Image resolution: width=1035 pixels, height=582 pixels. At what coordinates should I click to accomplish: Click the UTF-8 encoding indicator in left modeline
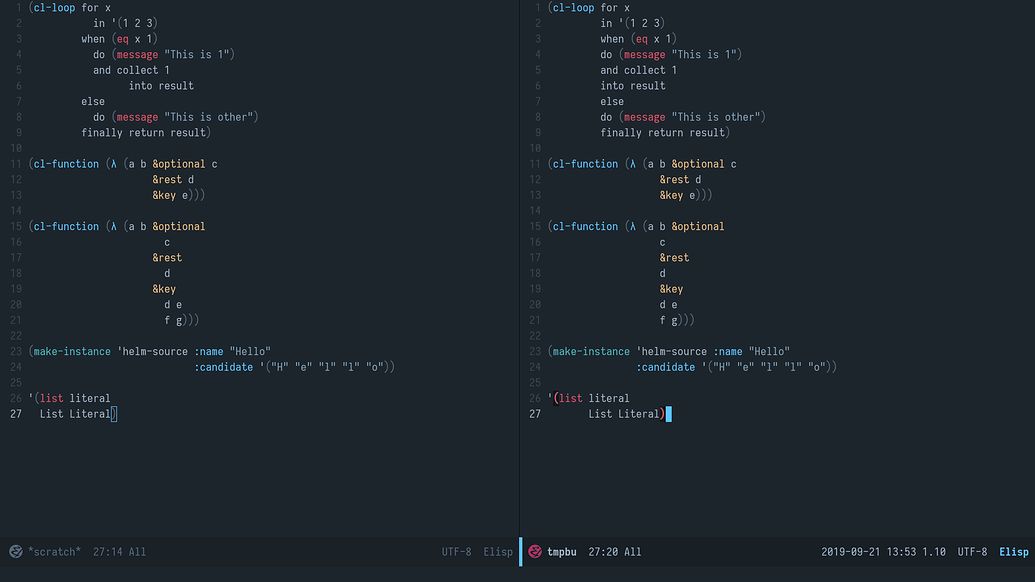(x=457, y=551)
